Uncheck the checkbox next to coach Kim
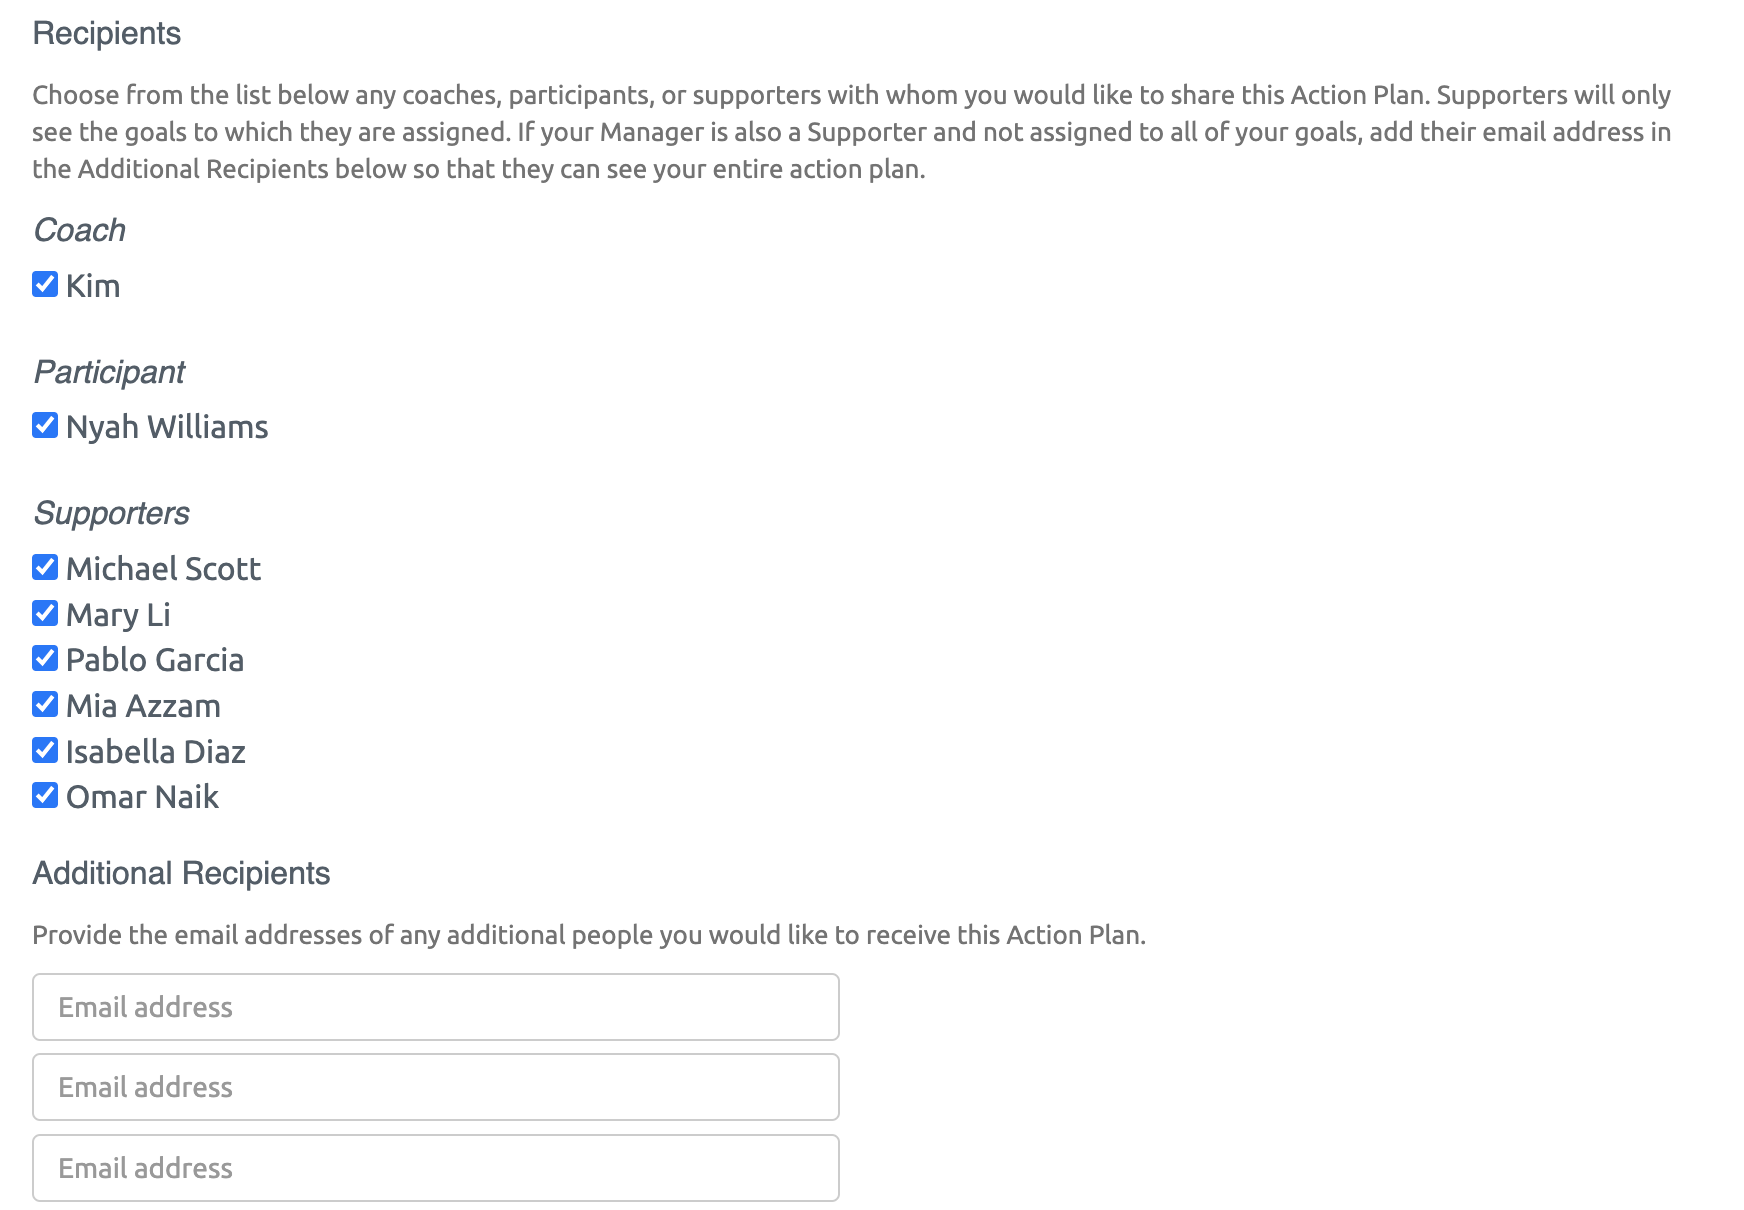This screenshot has width=1744, height=1210. tap(45, 284)
